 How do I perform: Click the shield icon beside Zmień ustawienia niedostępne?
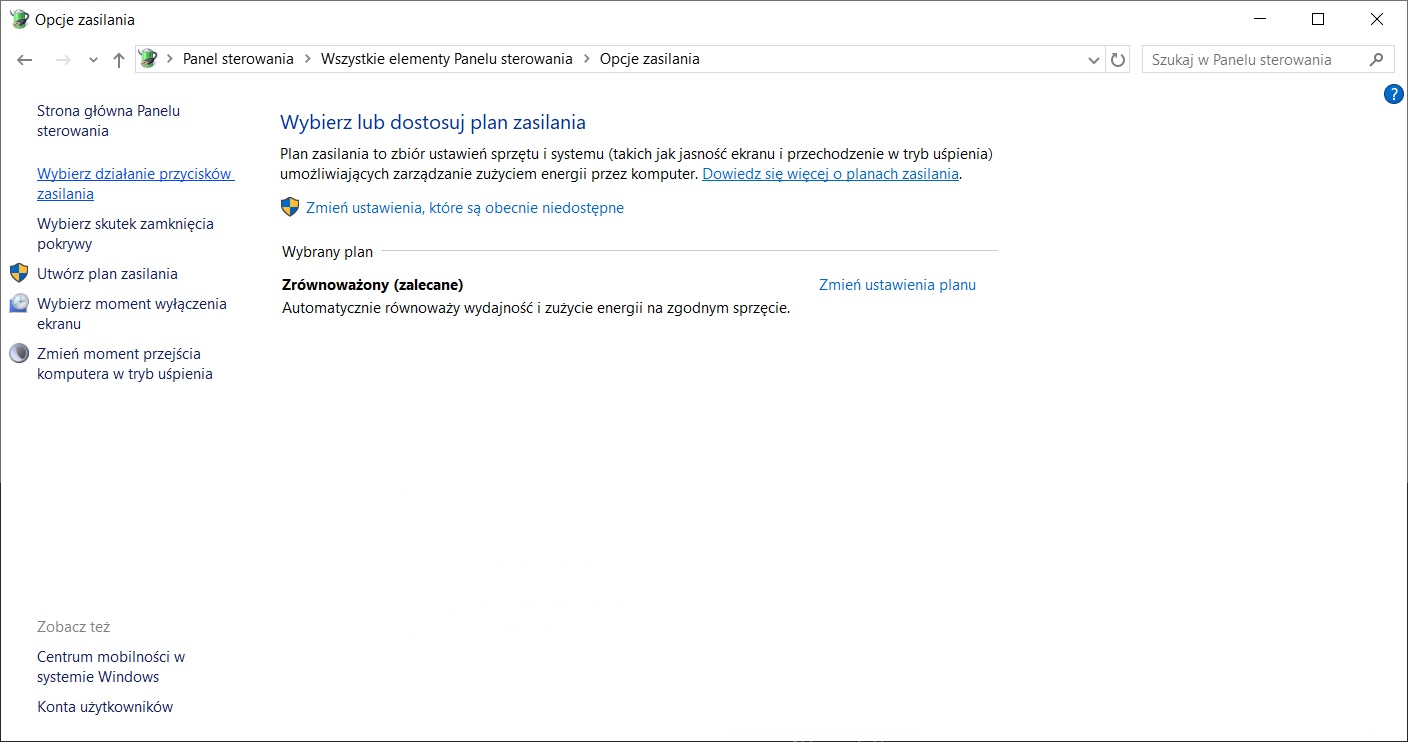290,207
